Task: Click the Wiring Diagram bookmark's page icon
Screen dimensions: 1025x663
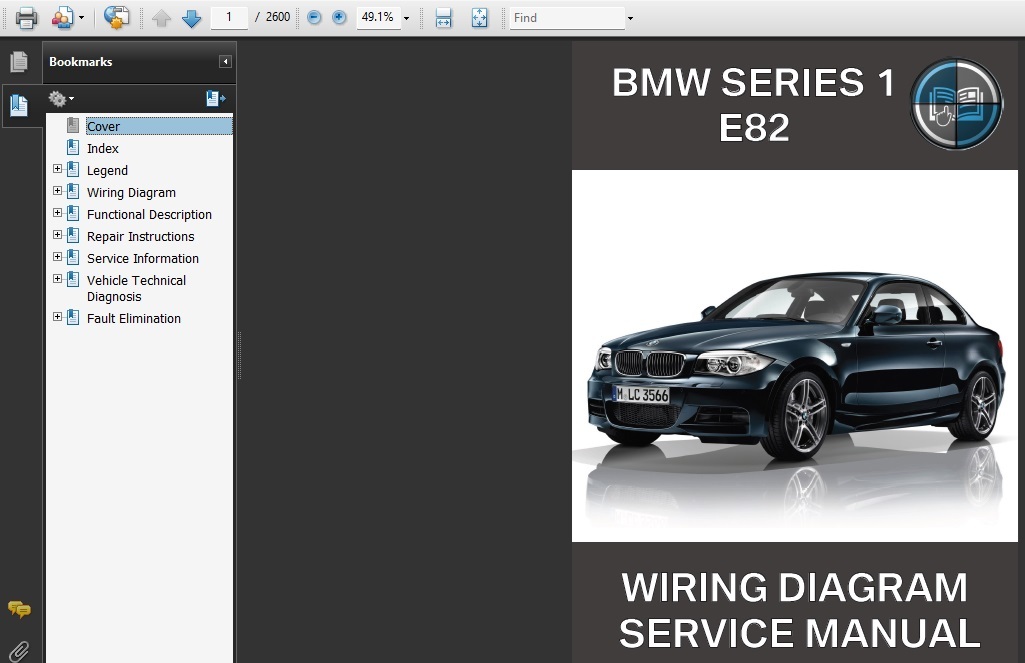Action: (73, 192)
